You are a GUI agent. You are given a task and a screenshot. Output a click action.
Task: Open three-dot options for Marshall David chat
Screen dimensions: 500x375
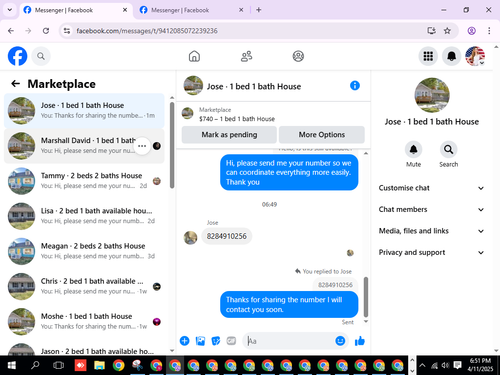click(x=142, y=146)
